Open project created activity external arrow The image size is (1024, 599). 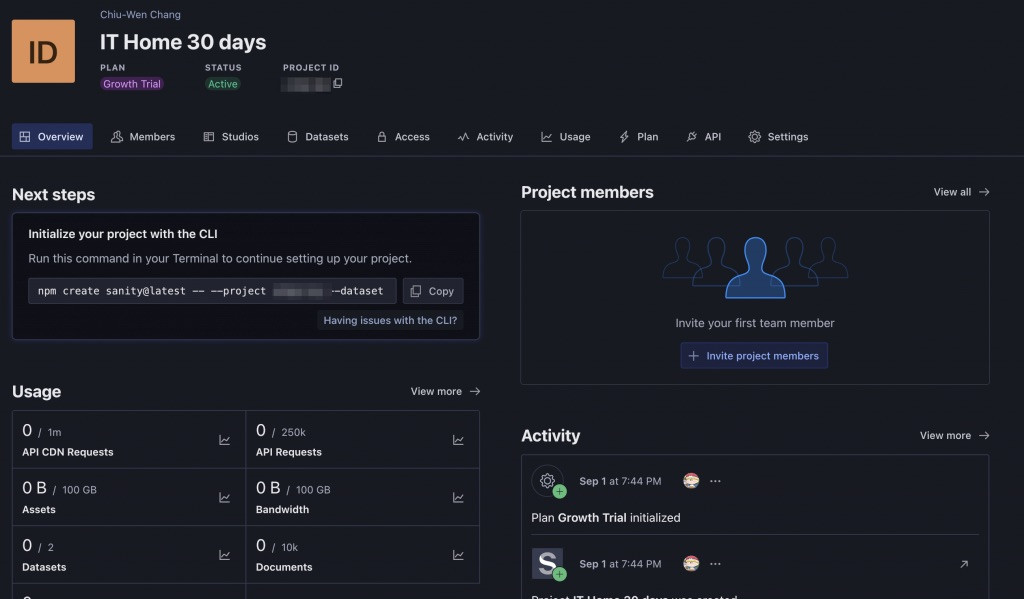pyautogui.click(x=963, y=564)
